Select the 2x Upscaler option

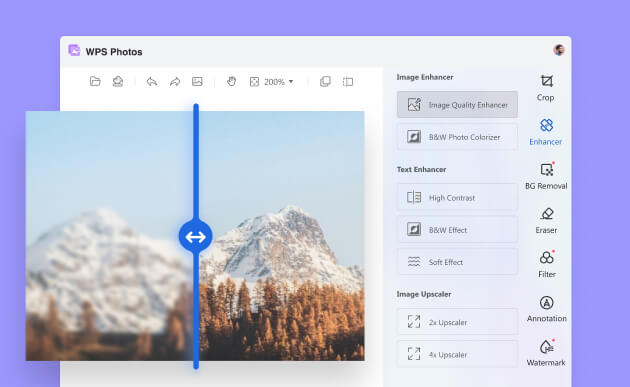tap(457, 322)
